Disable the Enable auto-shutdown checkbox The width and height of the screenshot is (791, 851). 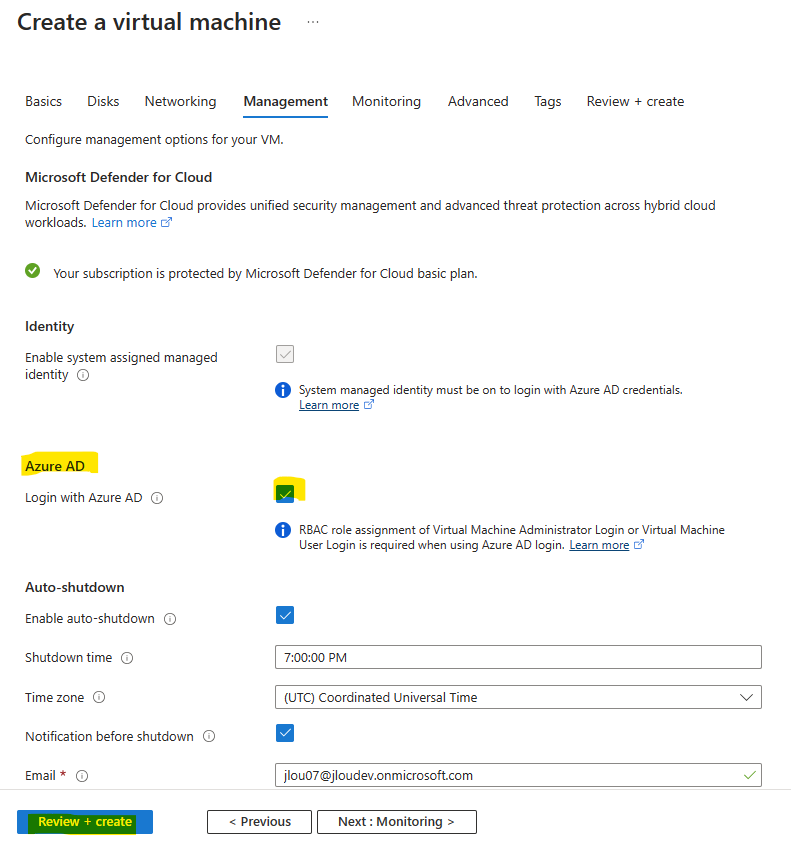pyautogui.click(x=285, y=615)
